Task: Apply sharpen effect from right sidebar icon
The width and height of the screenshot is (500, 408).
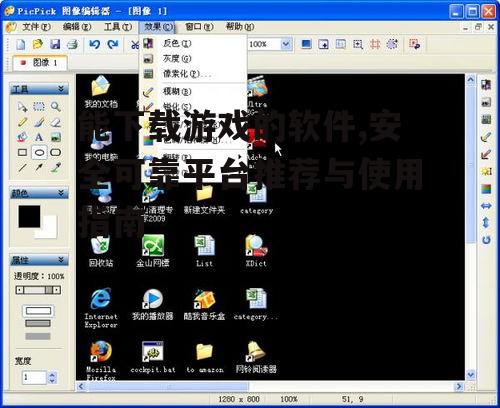Action: (486, 154)
